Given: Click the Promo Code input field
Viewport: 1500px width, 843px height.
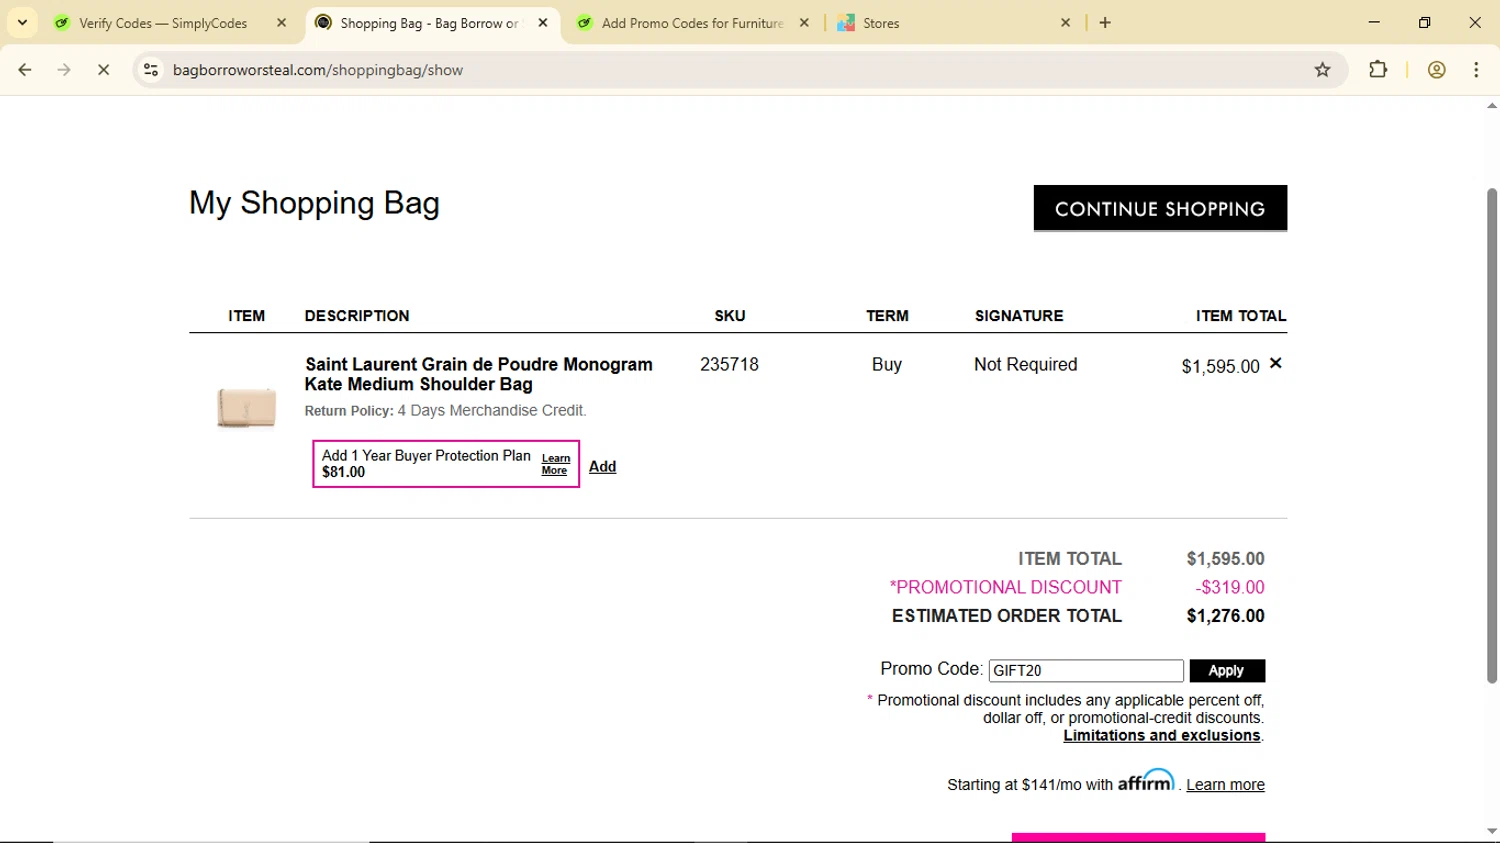Looking at the screenshot, I should pyautogui.click(x=1086, y=670).
